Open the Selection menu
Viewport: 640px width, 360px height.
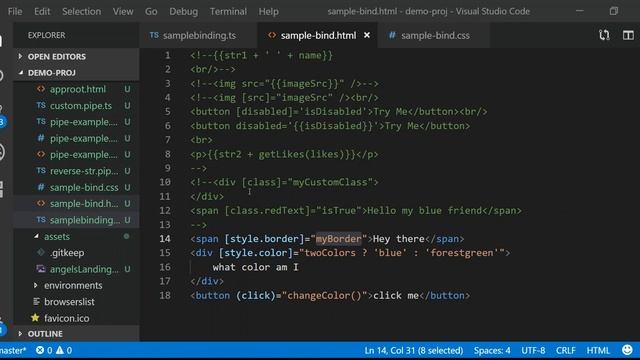point(82,11)
